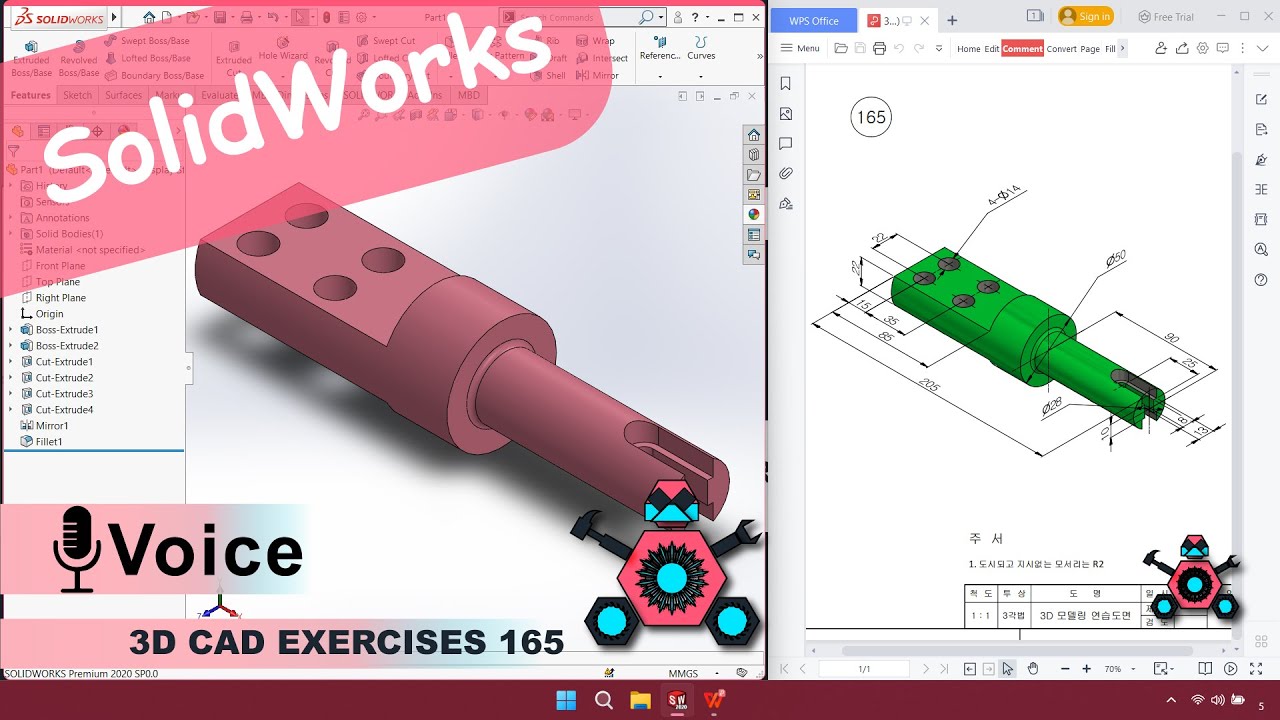Select the Hand tool in WPS
Screen dimensions: 1280x720
pyautogui.click(x=1033, y=668)
